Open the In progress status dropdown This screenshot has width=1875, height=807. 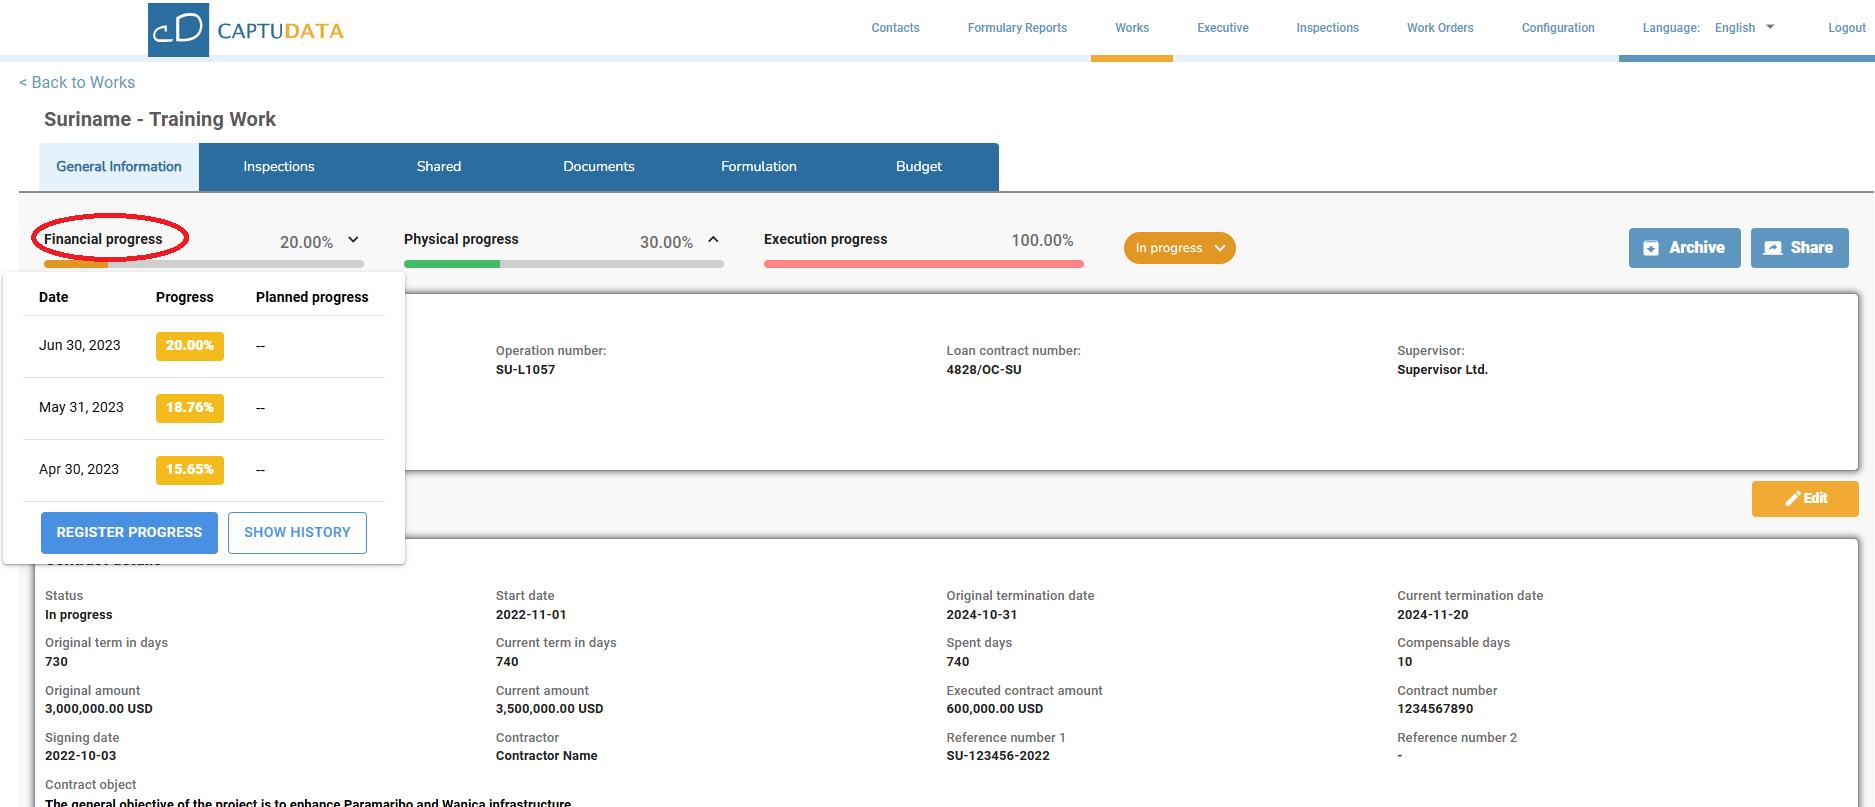pyautogui.click(x=1179, y=248)
